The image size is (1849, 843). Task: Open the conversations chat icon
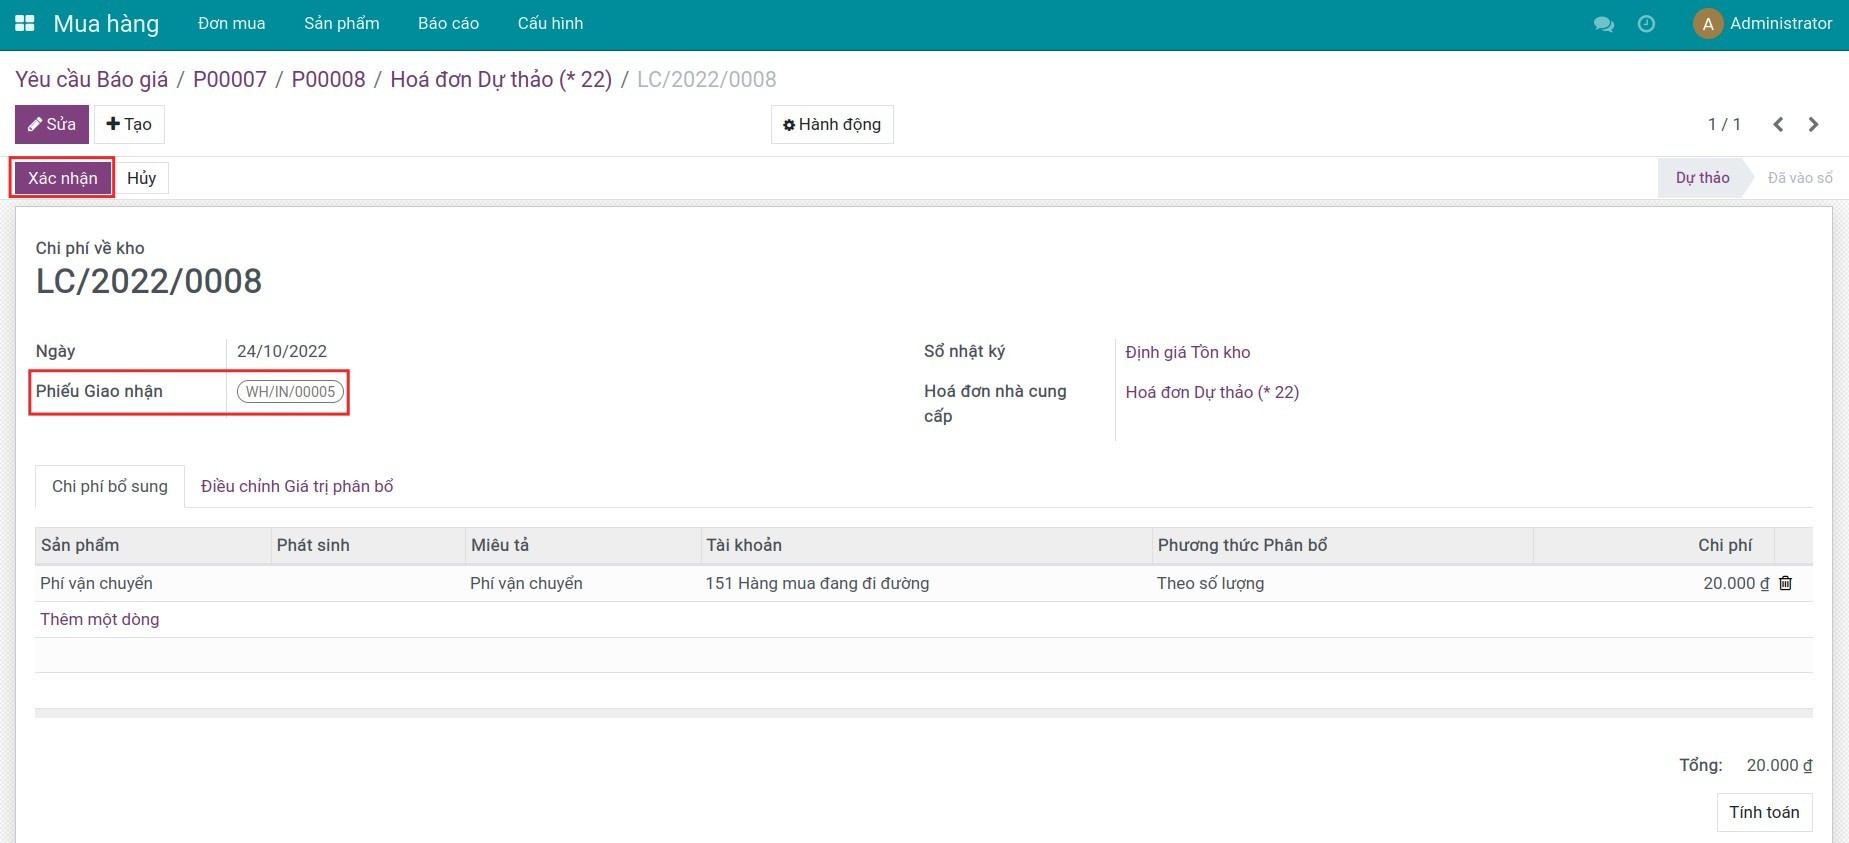click(1603, 24)
